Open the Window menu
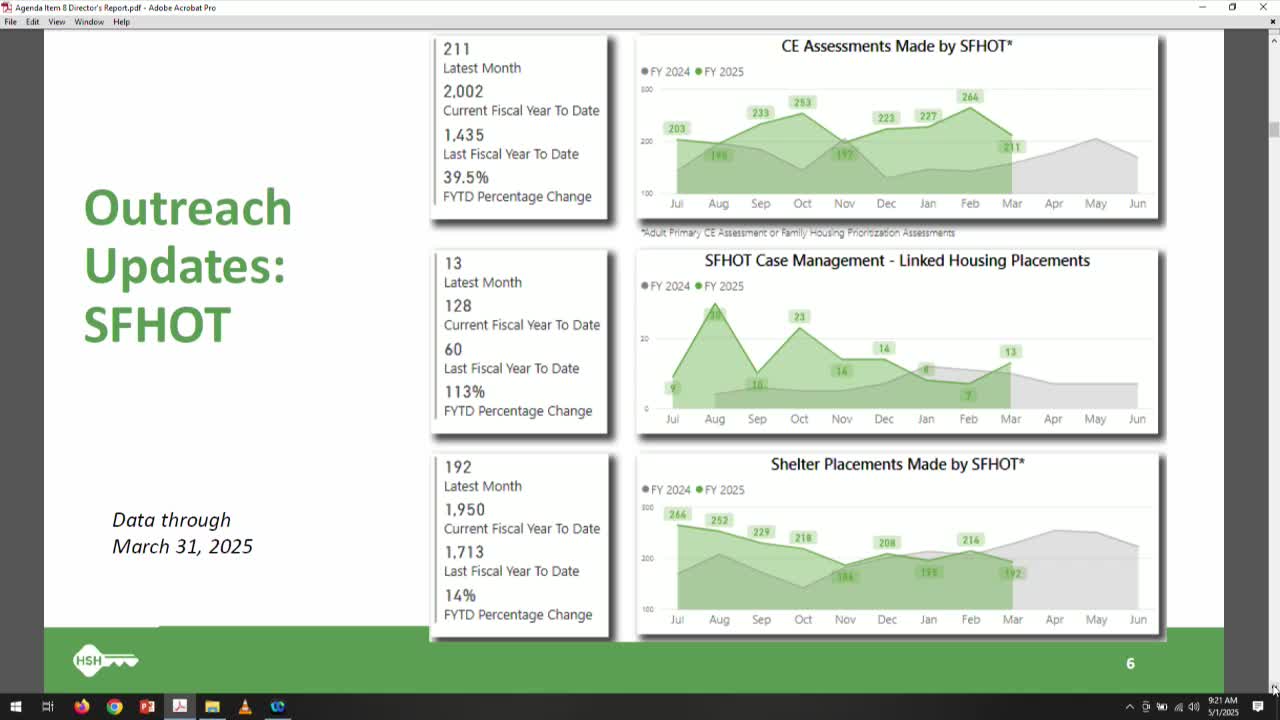Image resolution: width=1280 pixels, height=720 pixels. pyautogui.click(x=89, y=22)
